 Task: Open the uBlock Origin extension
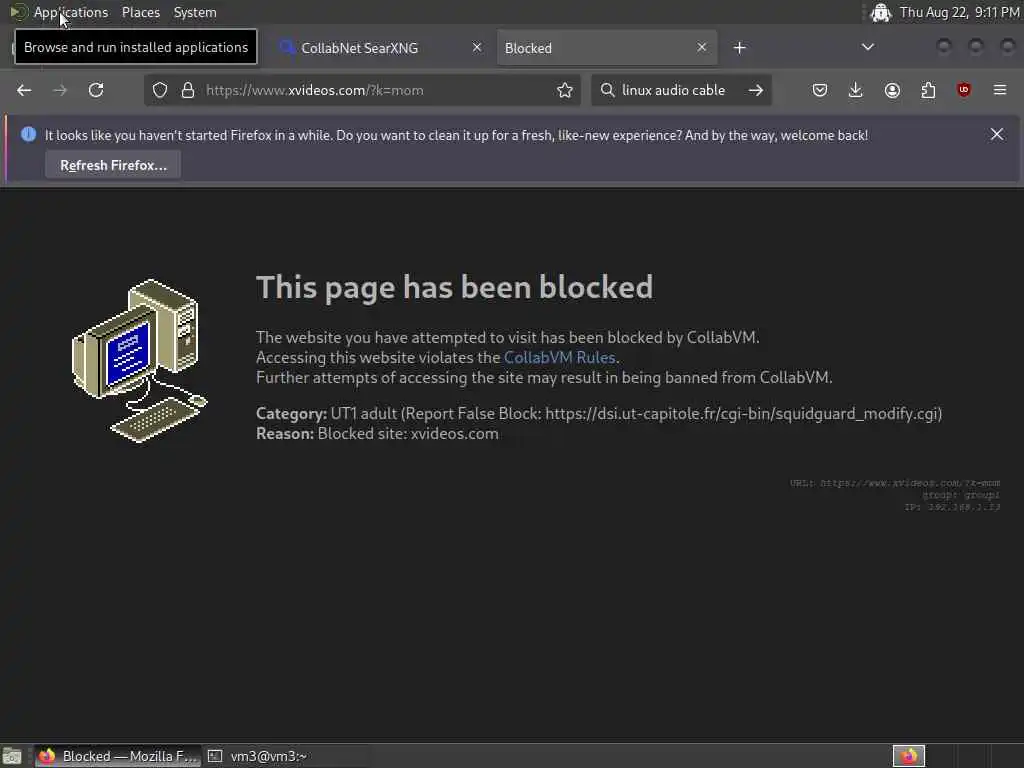tap(964, 90)
